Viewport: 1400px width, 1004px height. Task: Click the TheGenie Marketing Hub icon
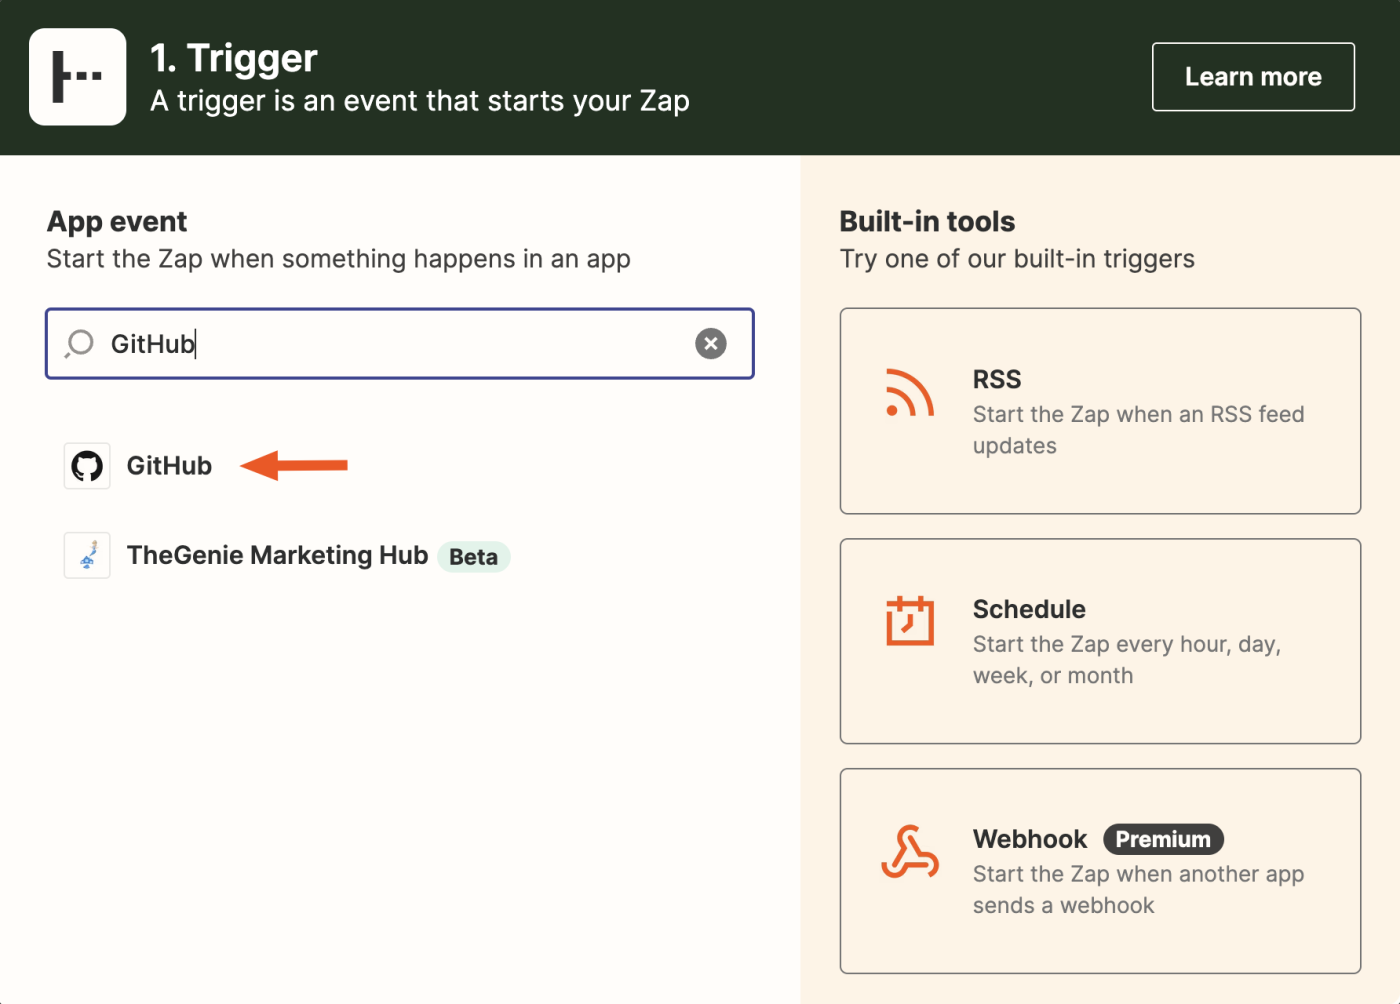[x=87, y=555]
